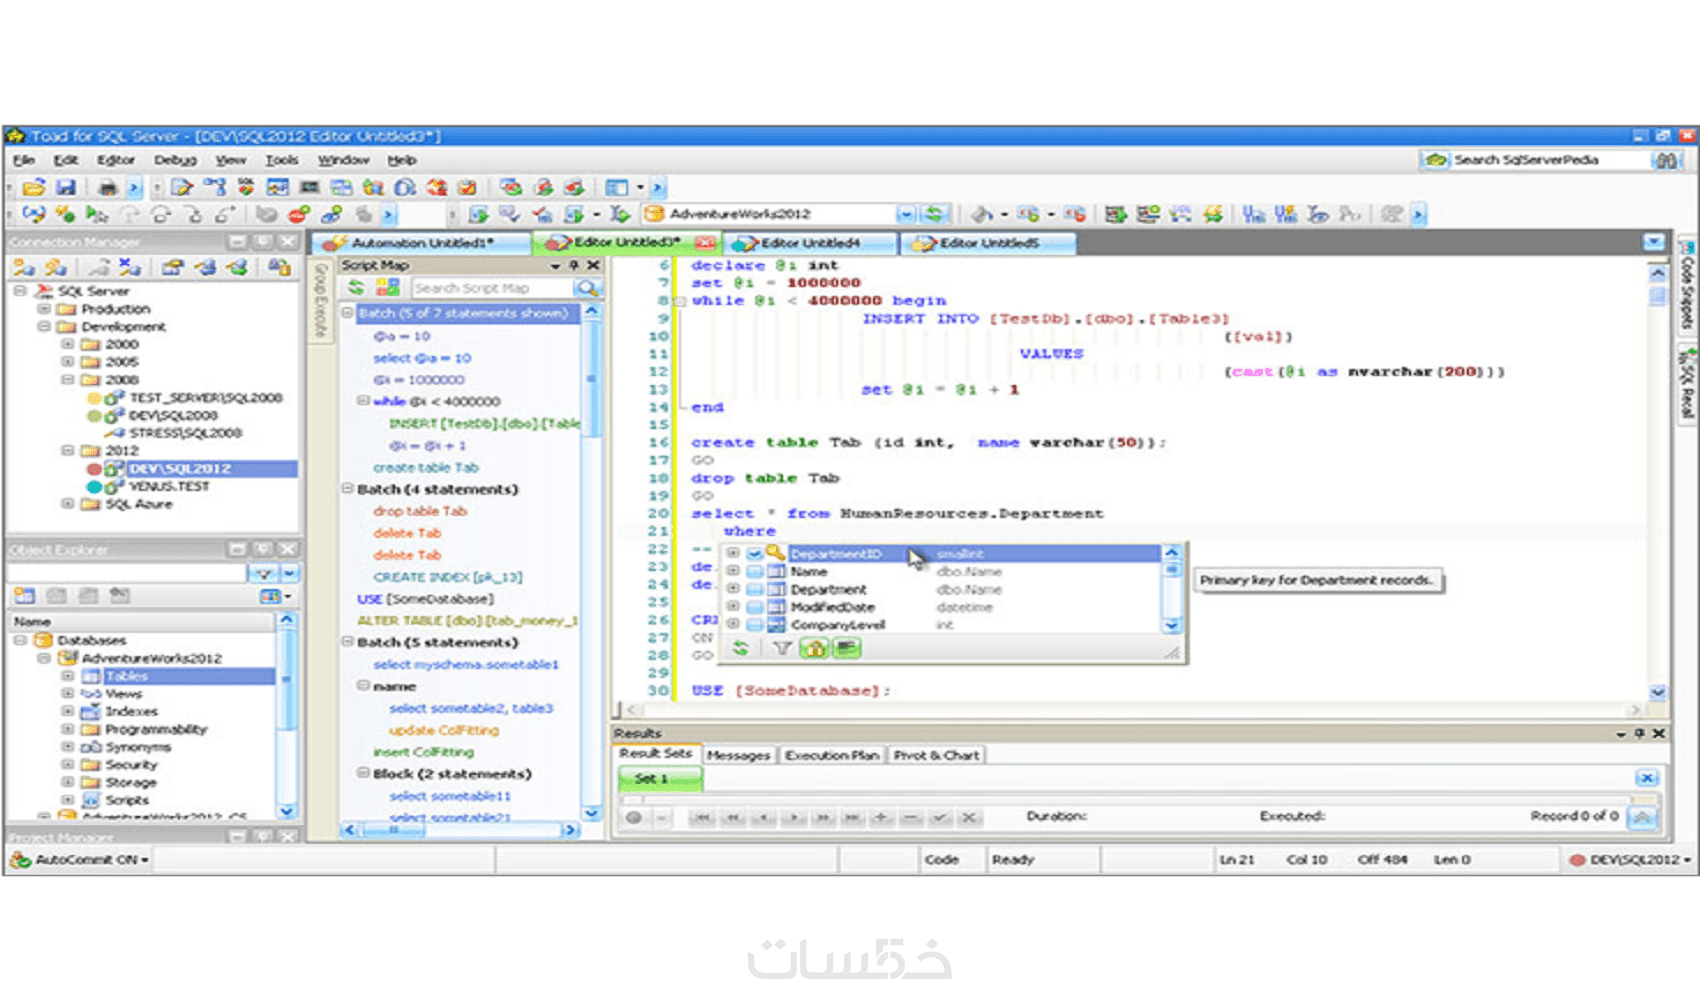The height and width of the screenshot is (1000, 1700).
Task: Click the pin icon on Results panel
Action: point(1640,733)
